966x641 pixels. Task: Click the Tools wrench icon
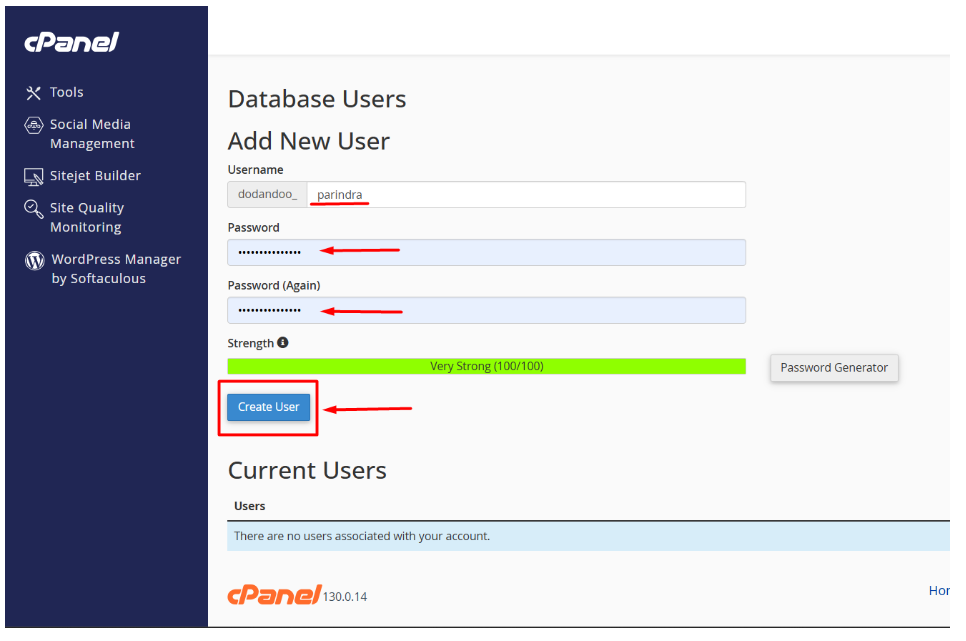point(33,93)
